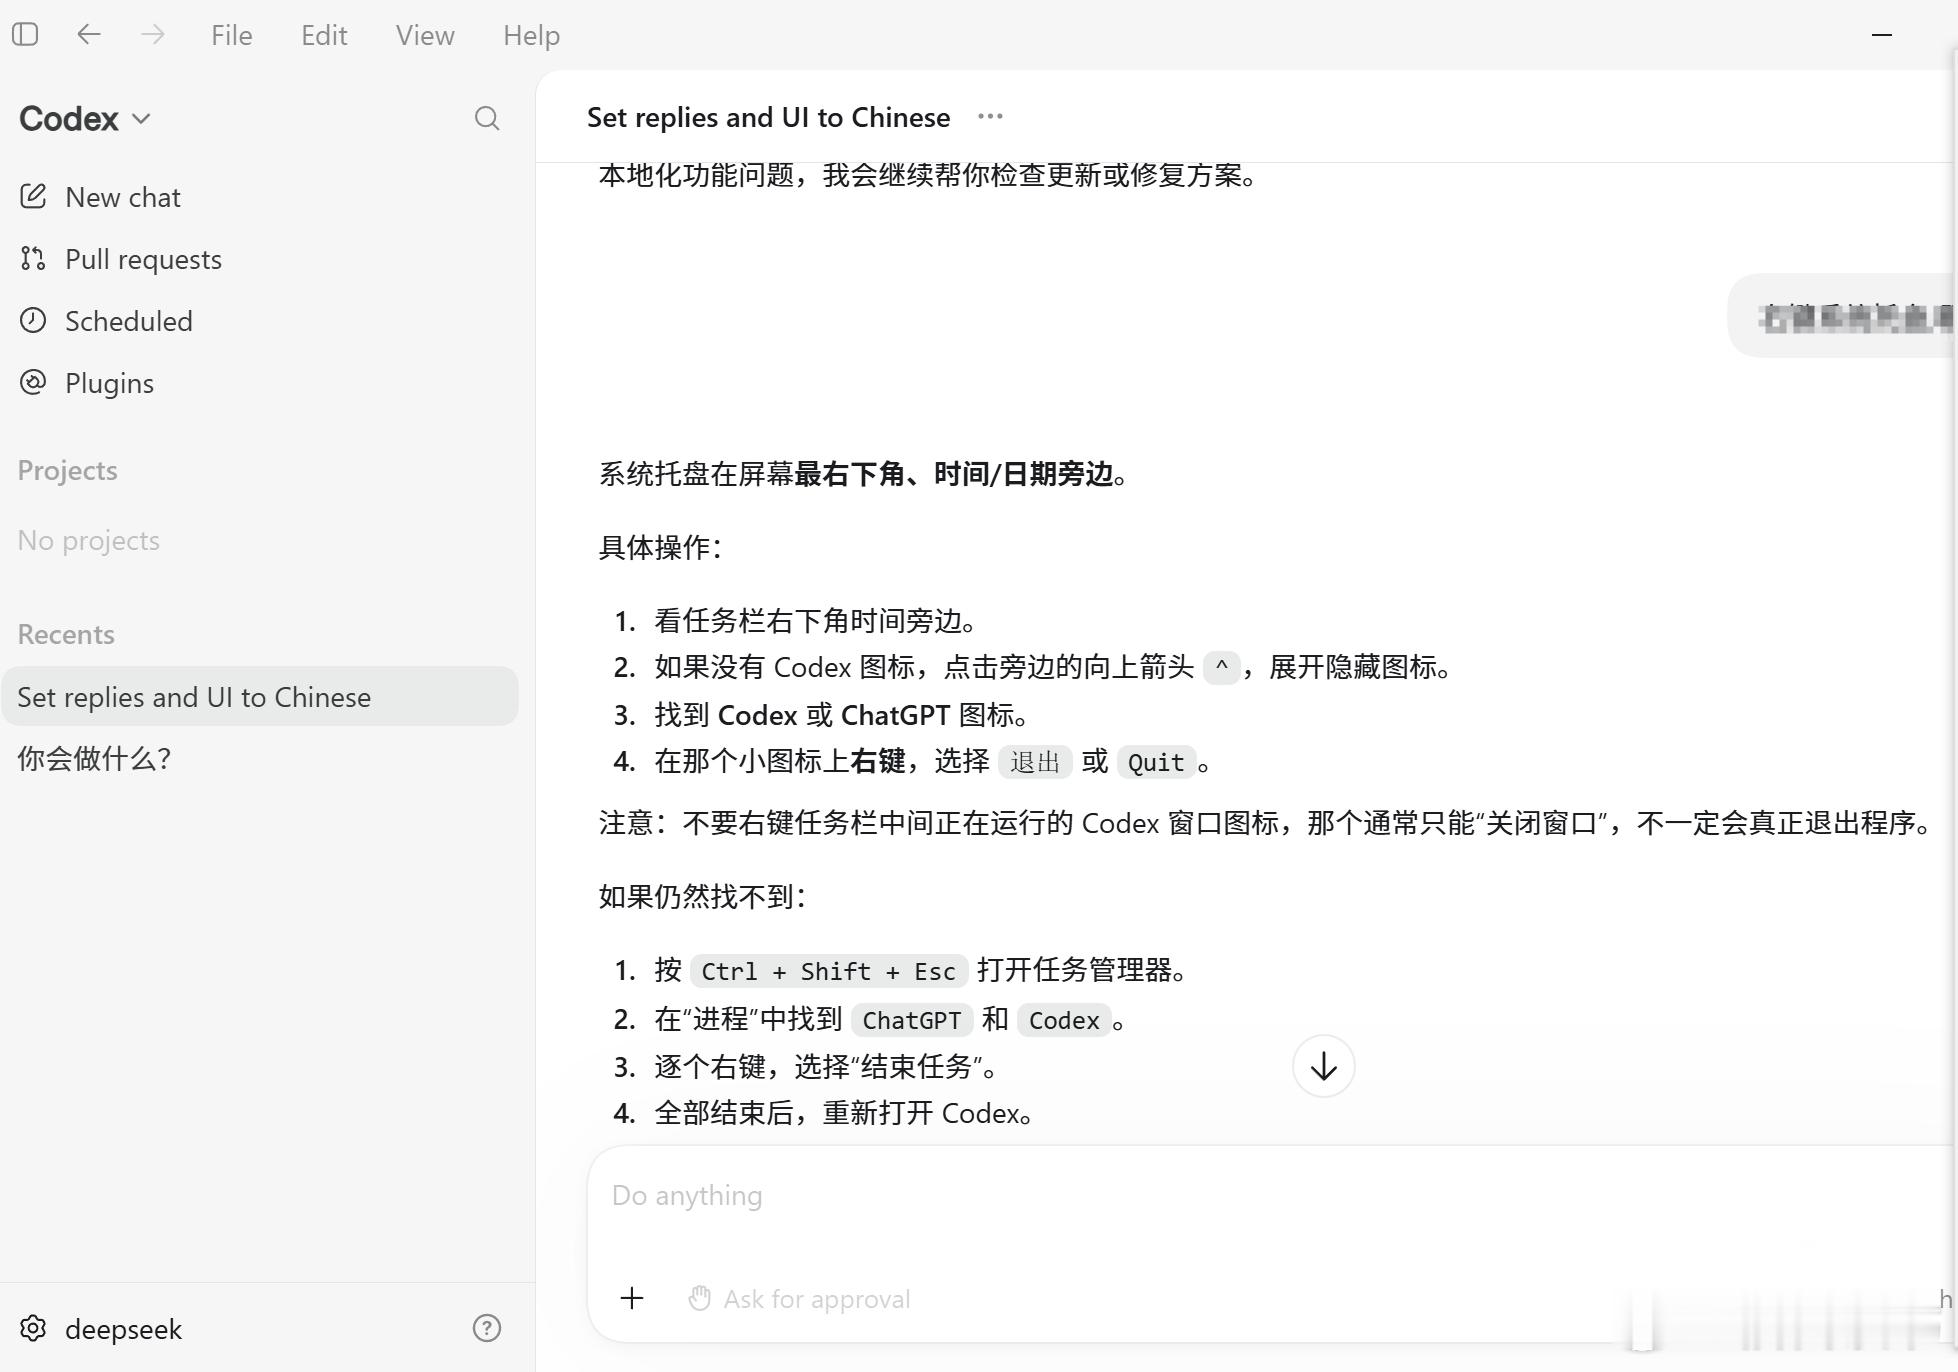The image size is (1958, 1372).
Task: Select the Projects section header
Action: click(67, 470)
